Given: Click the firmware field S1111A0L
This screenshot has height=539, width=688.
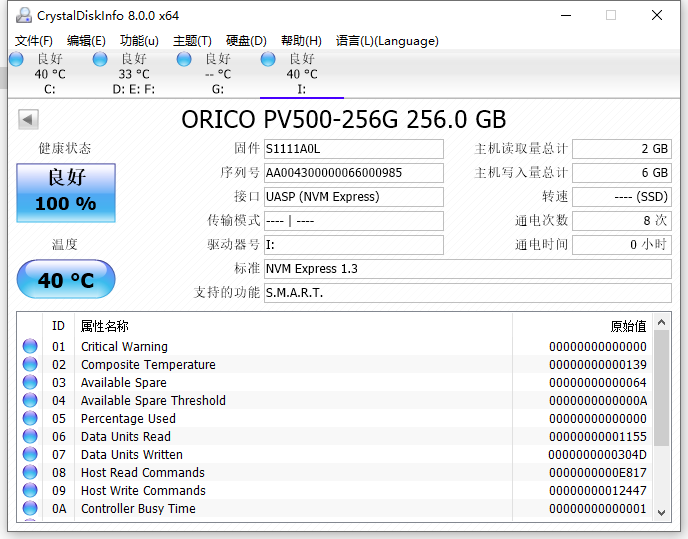Looking at the screenshot, I should click(354, 149).
